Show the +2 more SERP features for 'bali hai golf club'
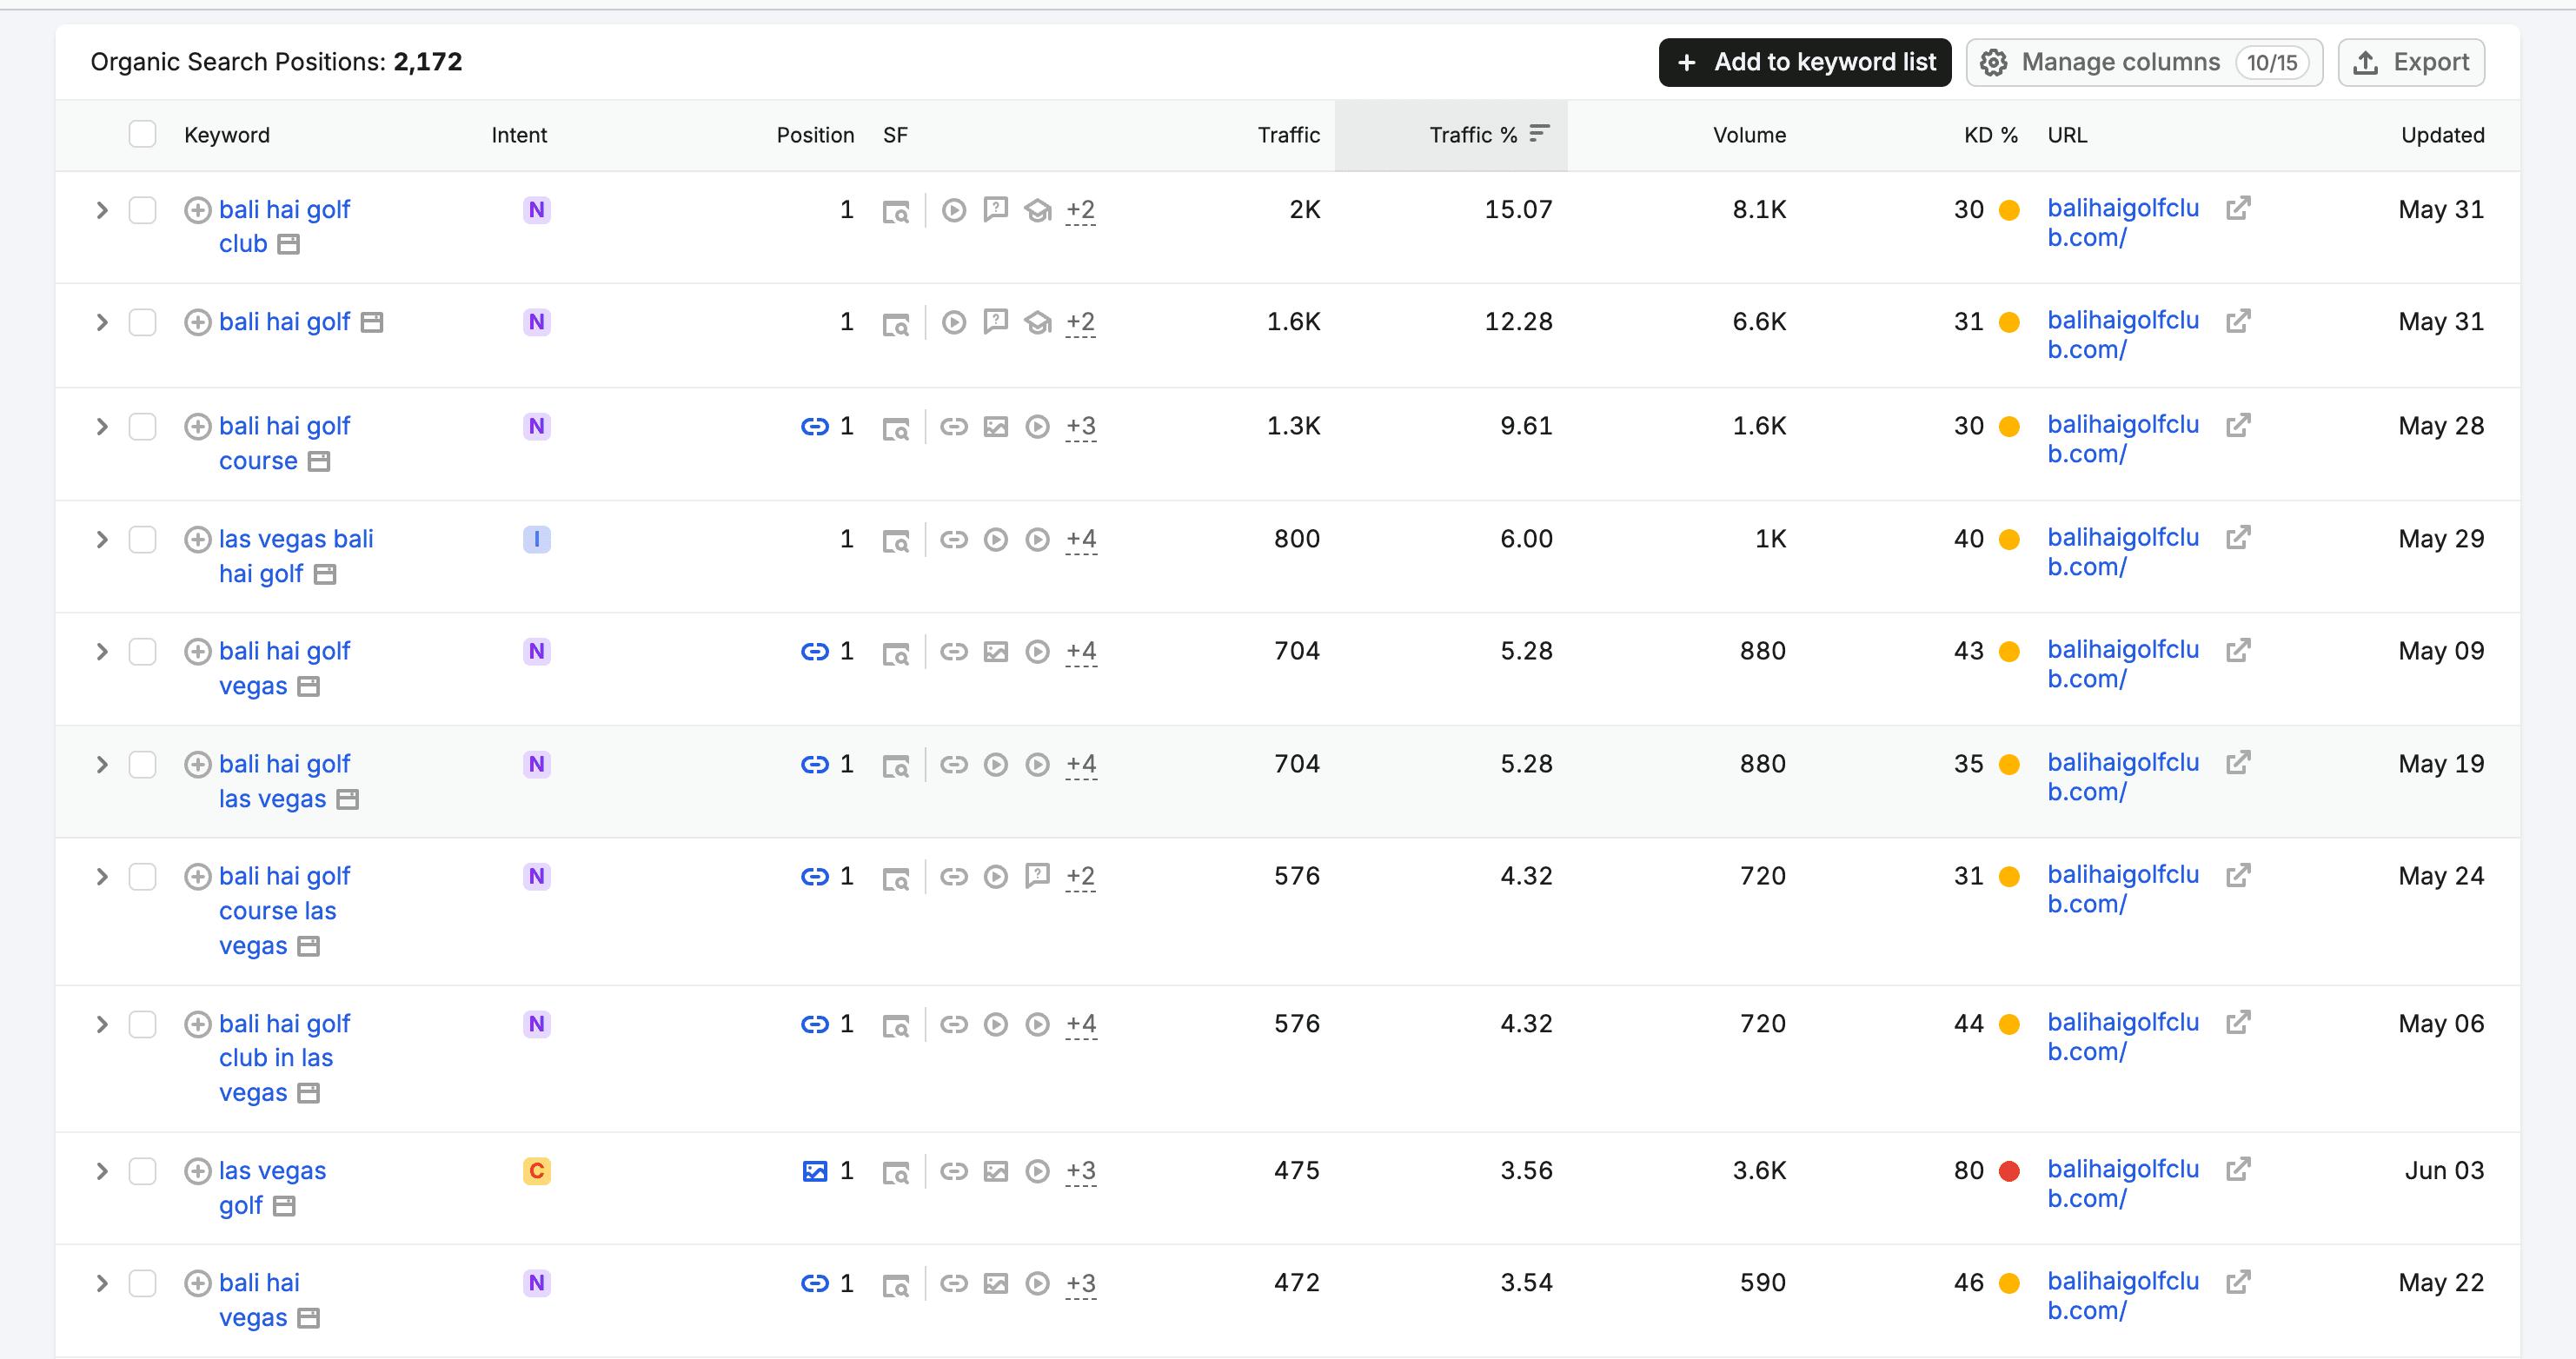The image size is (2576, 1359). [x=1080, y=210]
